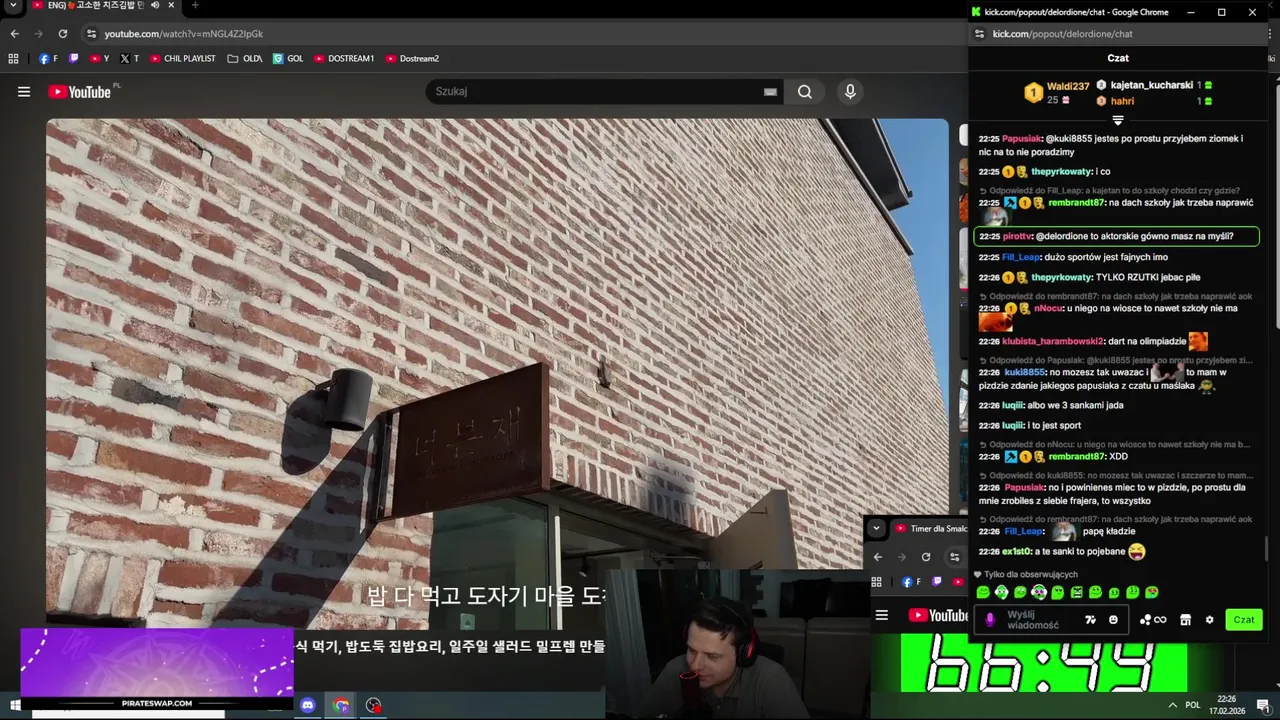Click klubista_harambowski2 username
The width and height of the screenshot is (1280, 720).
[x=1052, y=342]
